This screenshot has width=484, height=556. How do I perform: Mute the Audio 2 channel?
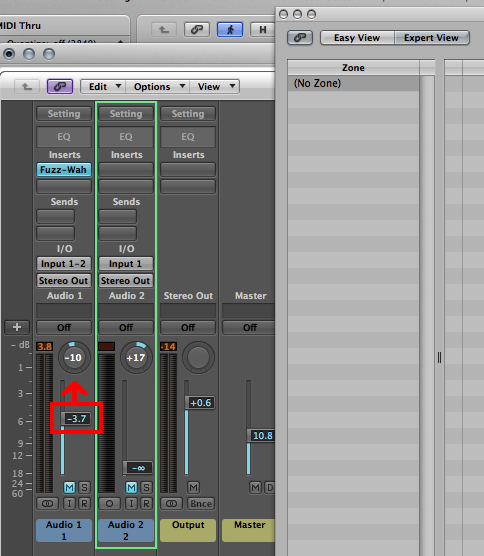coord(132,488)
